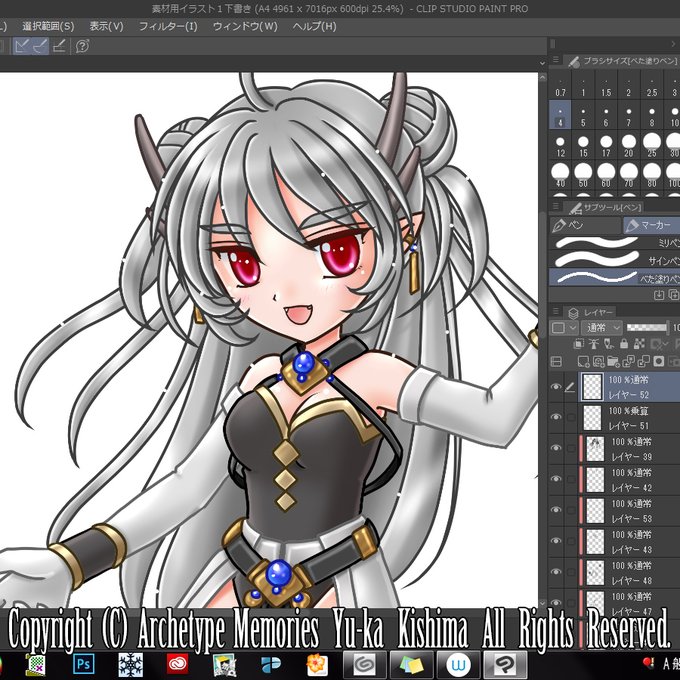Set as draft layer icon

[609, 344]
